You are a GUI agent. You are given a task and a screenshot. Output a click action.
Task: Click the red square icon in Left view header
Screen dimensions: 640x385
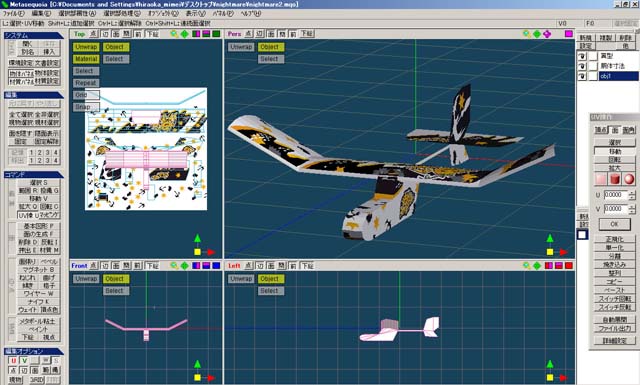pos(569,266)
